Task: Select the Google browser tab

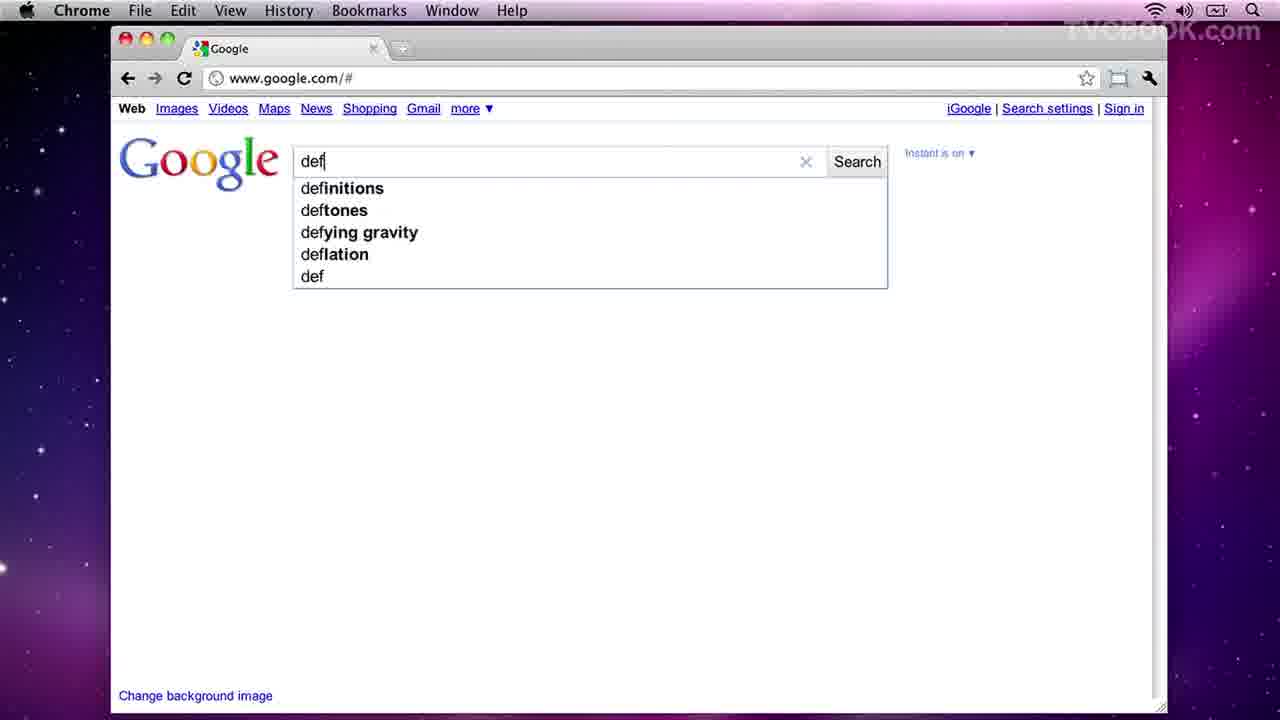Action: [285, 48]
